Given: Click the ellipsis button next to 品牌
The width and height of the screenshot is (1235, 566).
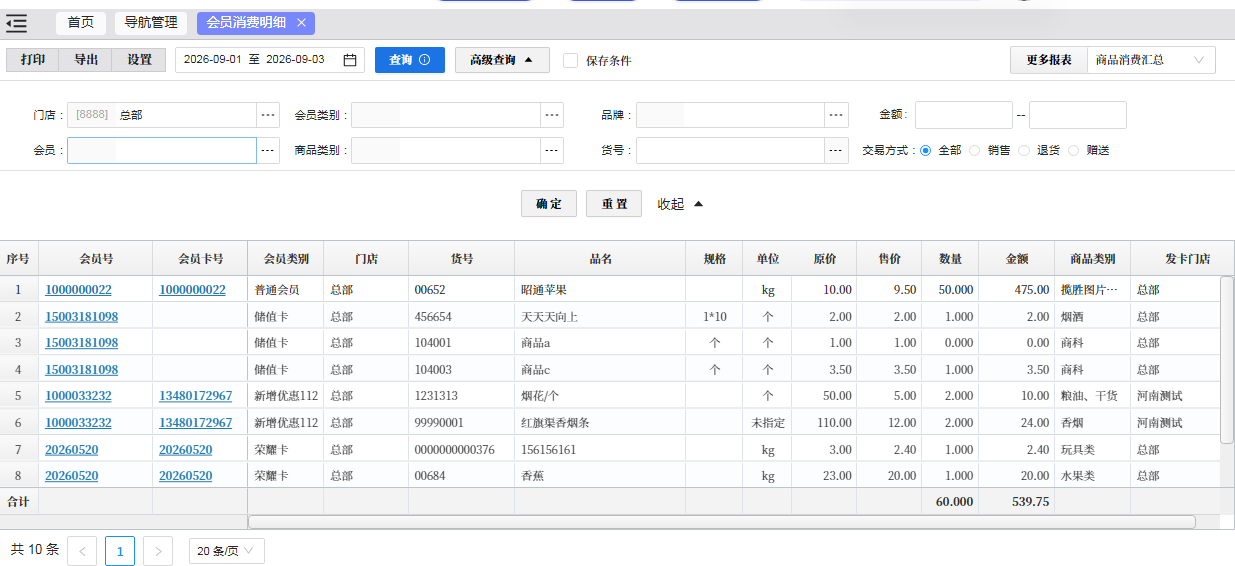Looking at the screenshot, I should pos(837,116).
